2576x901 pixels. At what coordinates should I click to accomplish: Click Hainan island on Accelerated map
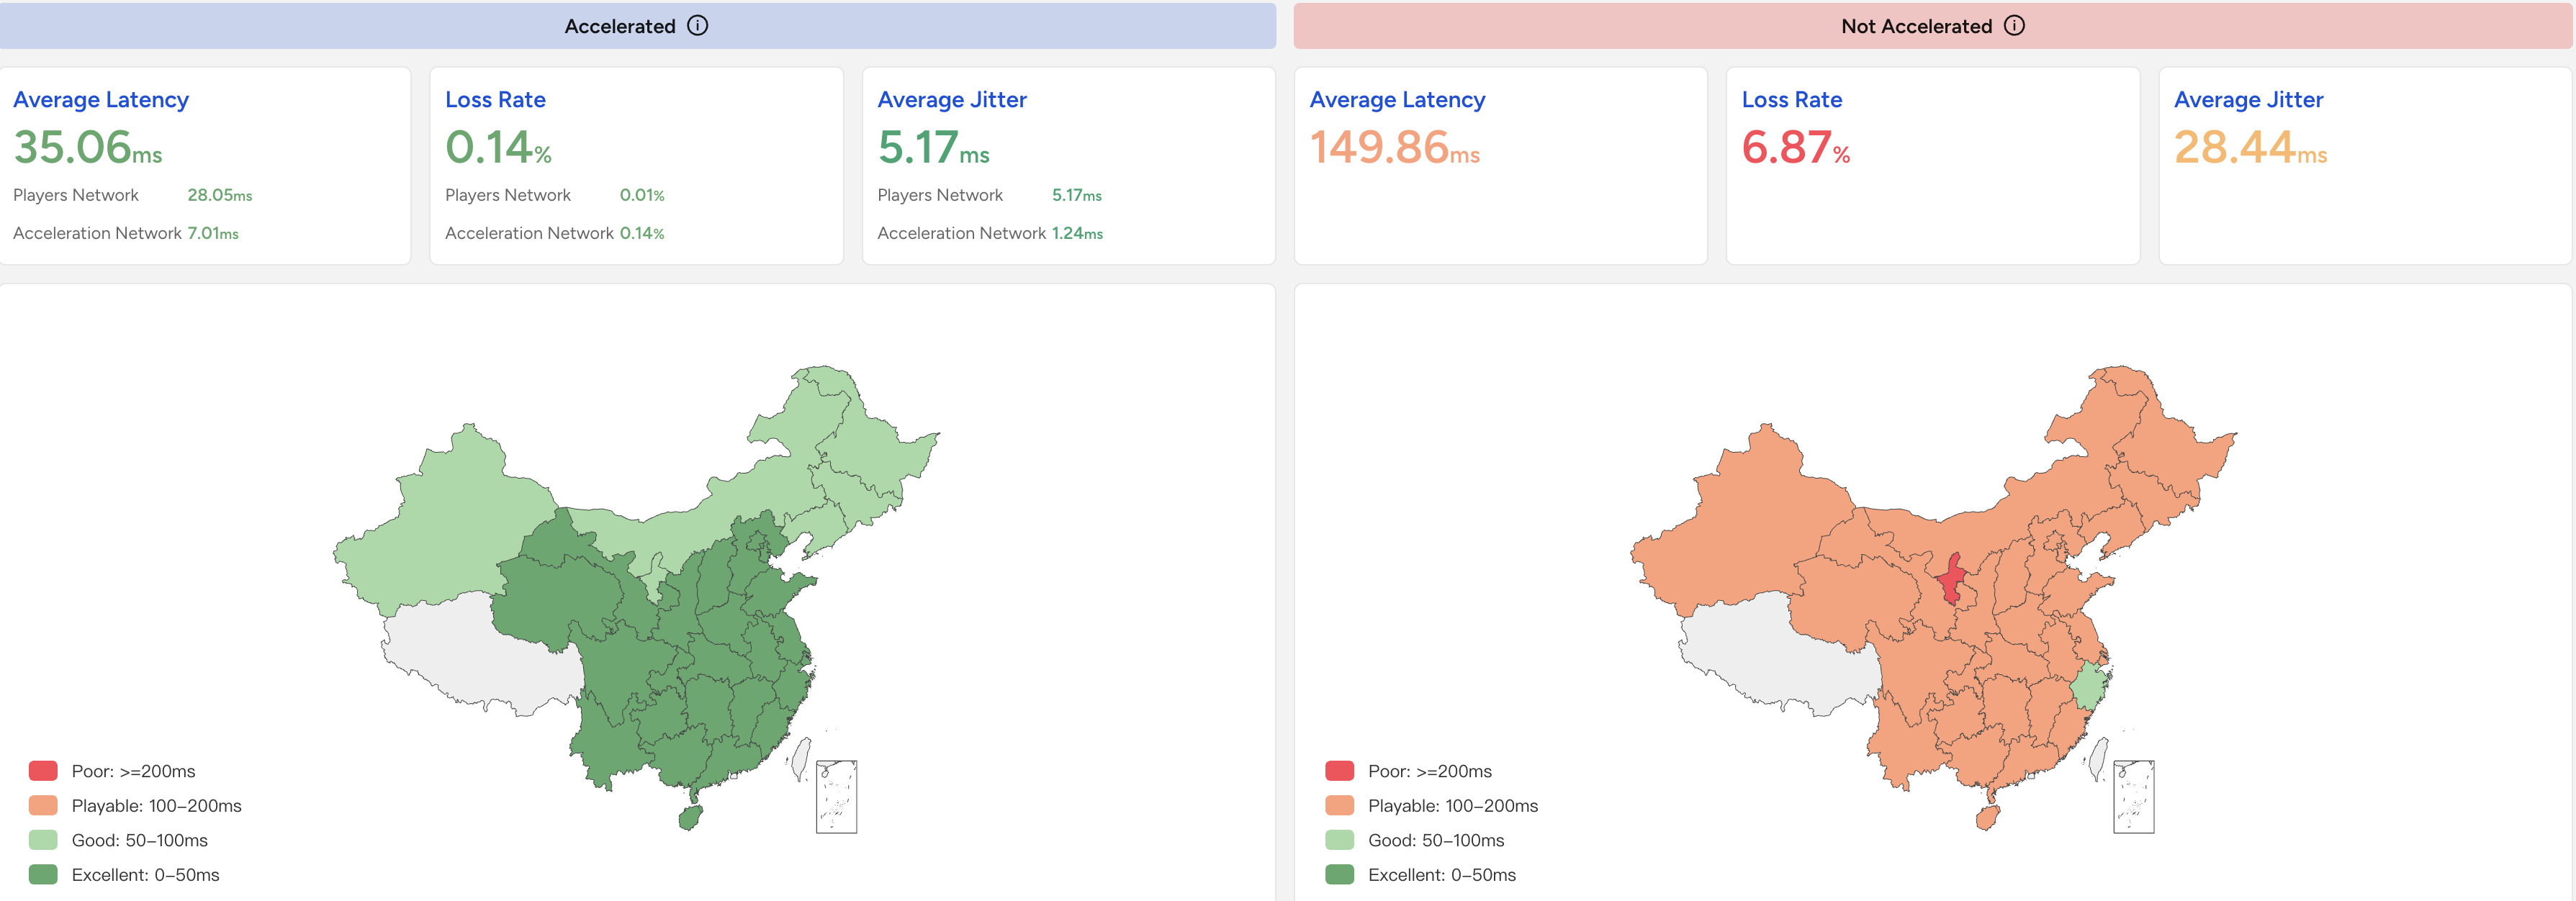pyautogui.click(x=690, y=818)
